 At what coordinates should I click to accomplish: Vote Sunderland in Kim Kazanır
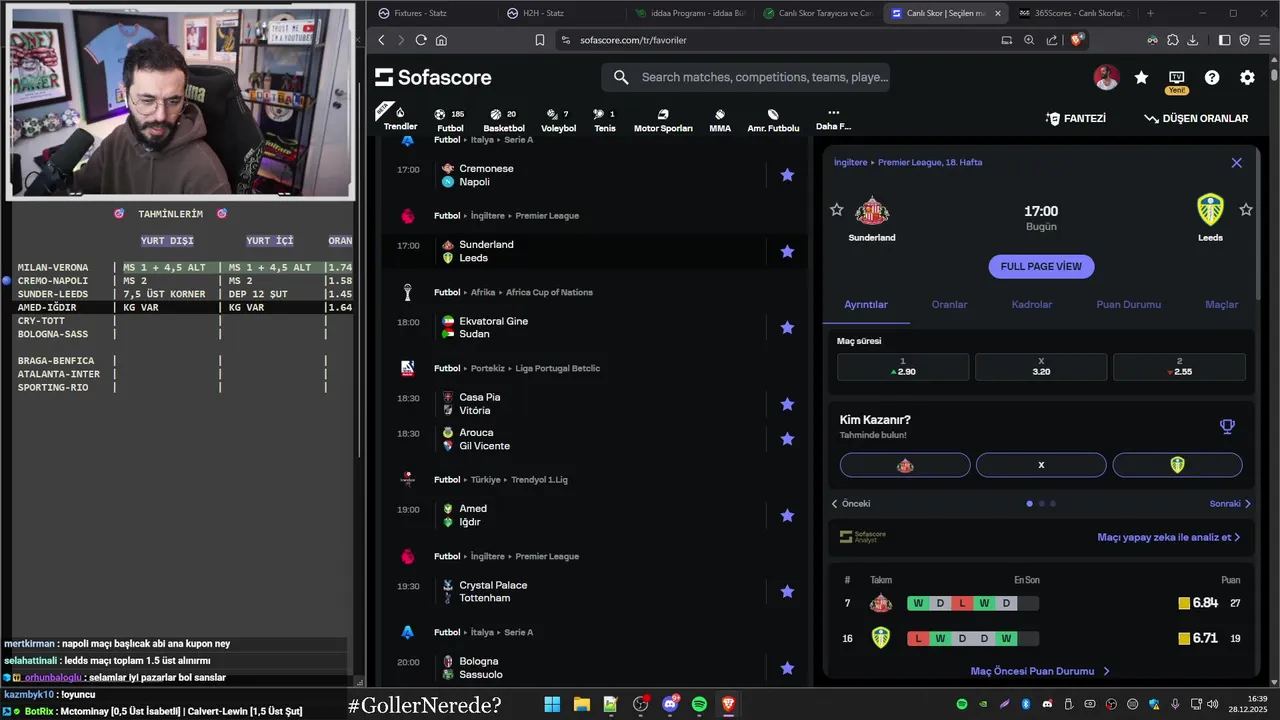(905, 465)
